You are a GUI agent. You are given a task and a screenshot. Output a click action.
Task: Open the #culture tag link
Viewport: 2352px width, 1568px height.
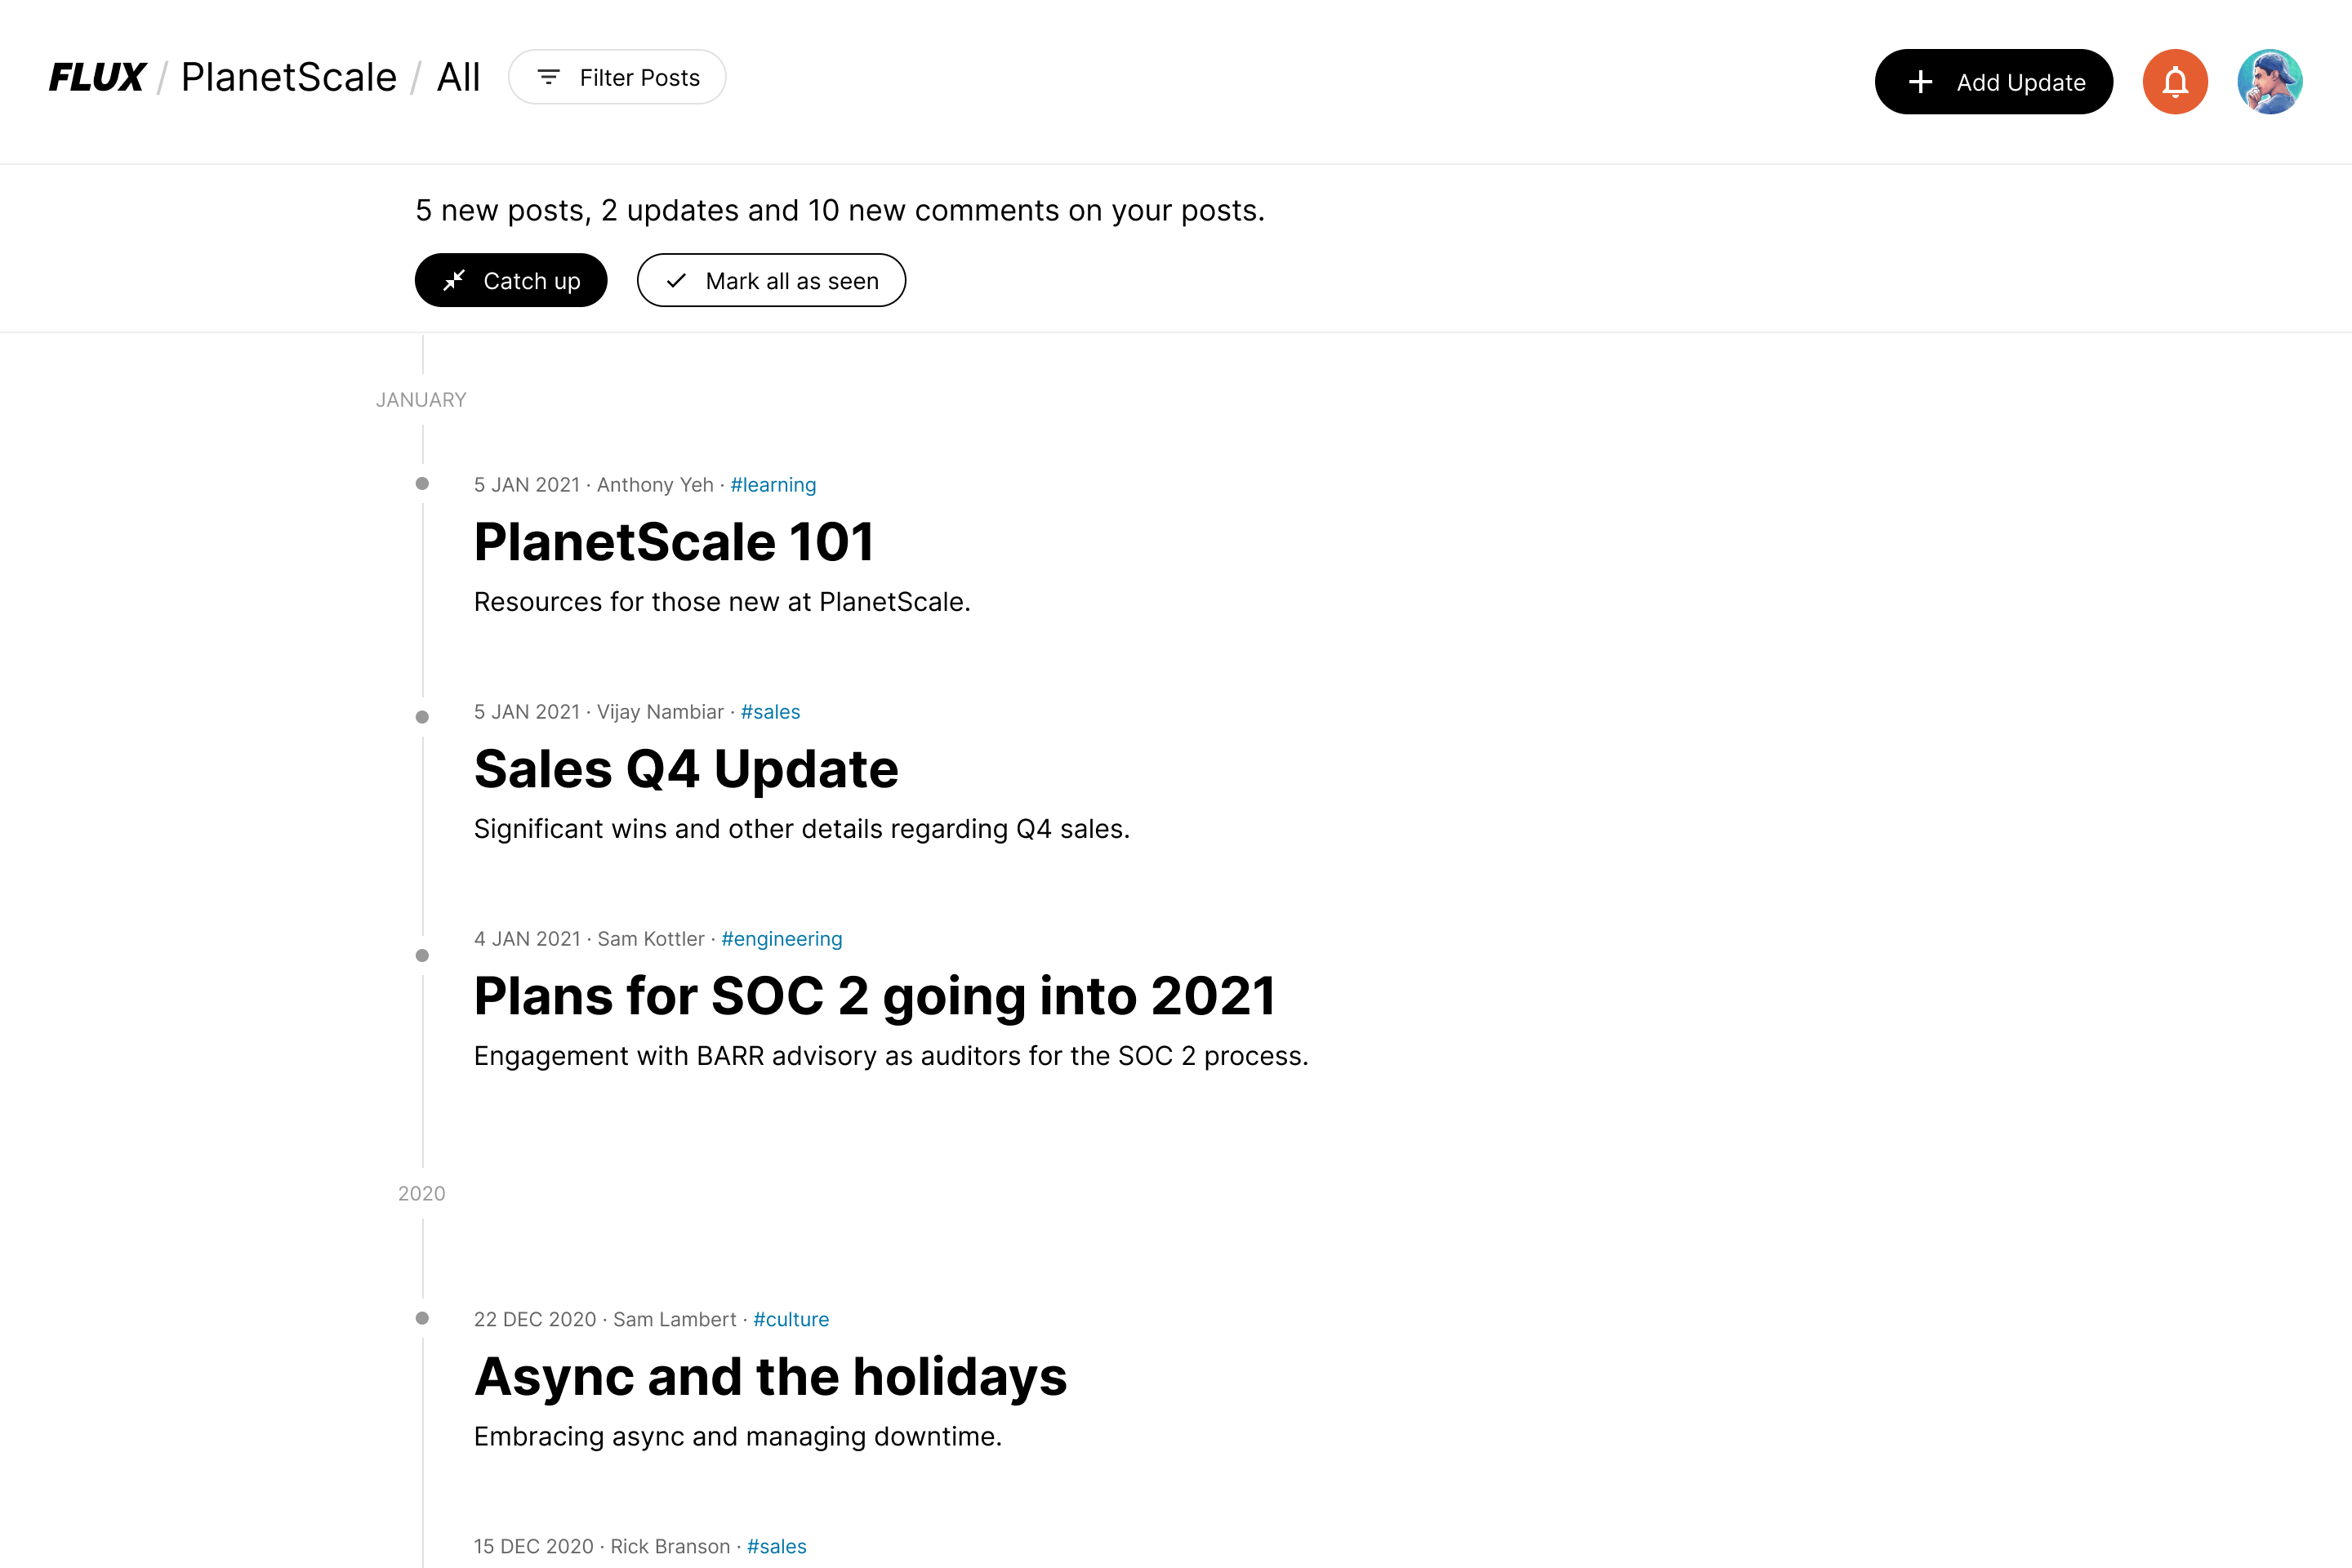790,1319
